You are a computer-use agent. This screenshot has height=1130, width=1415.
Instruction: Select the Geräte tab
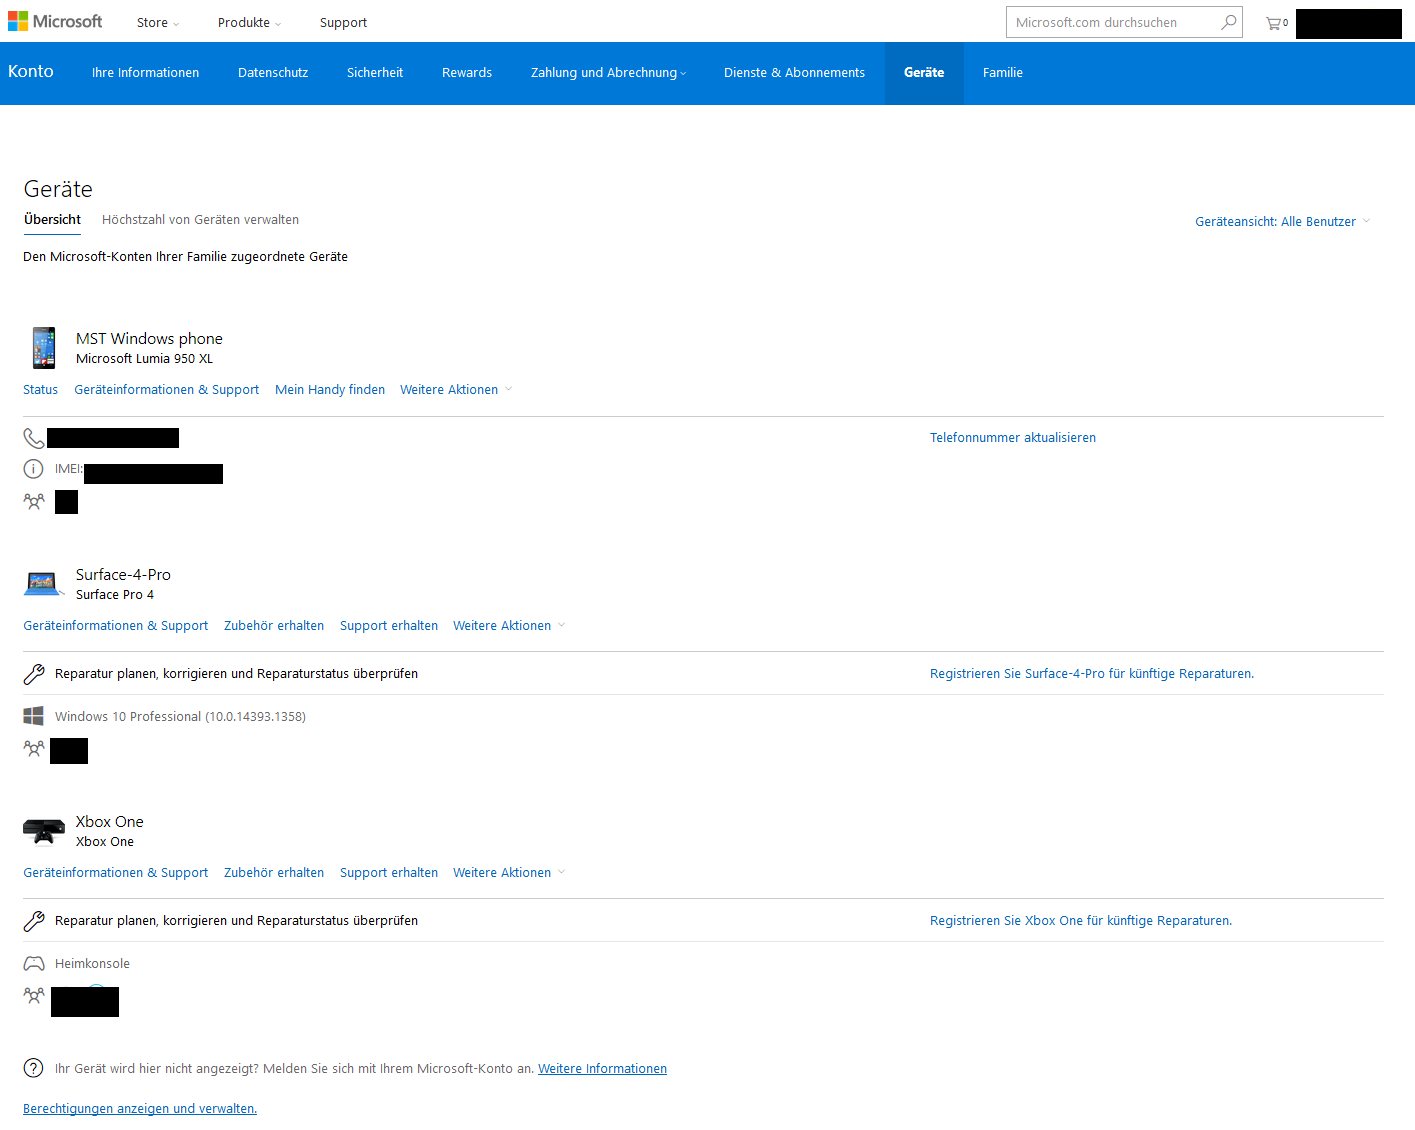coord(924,73)
